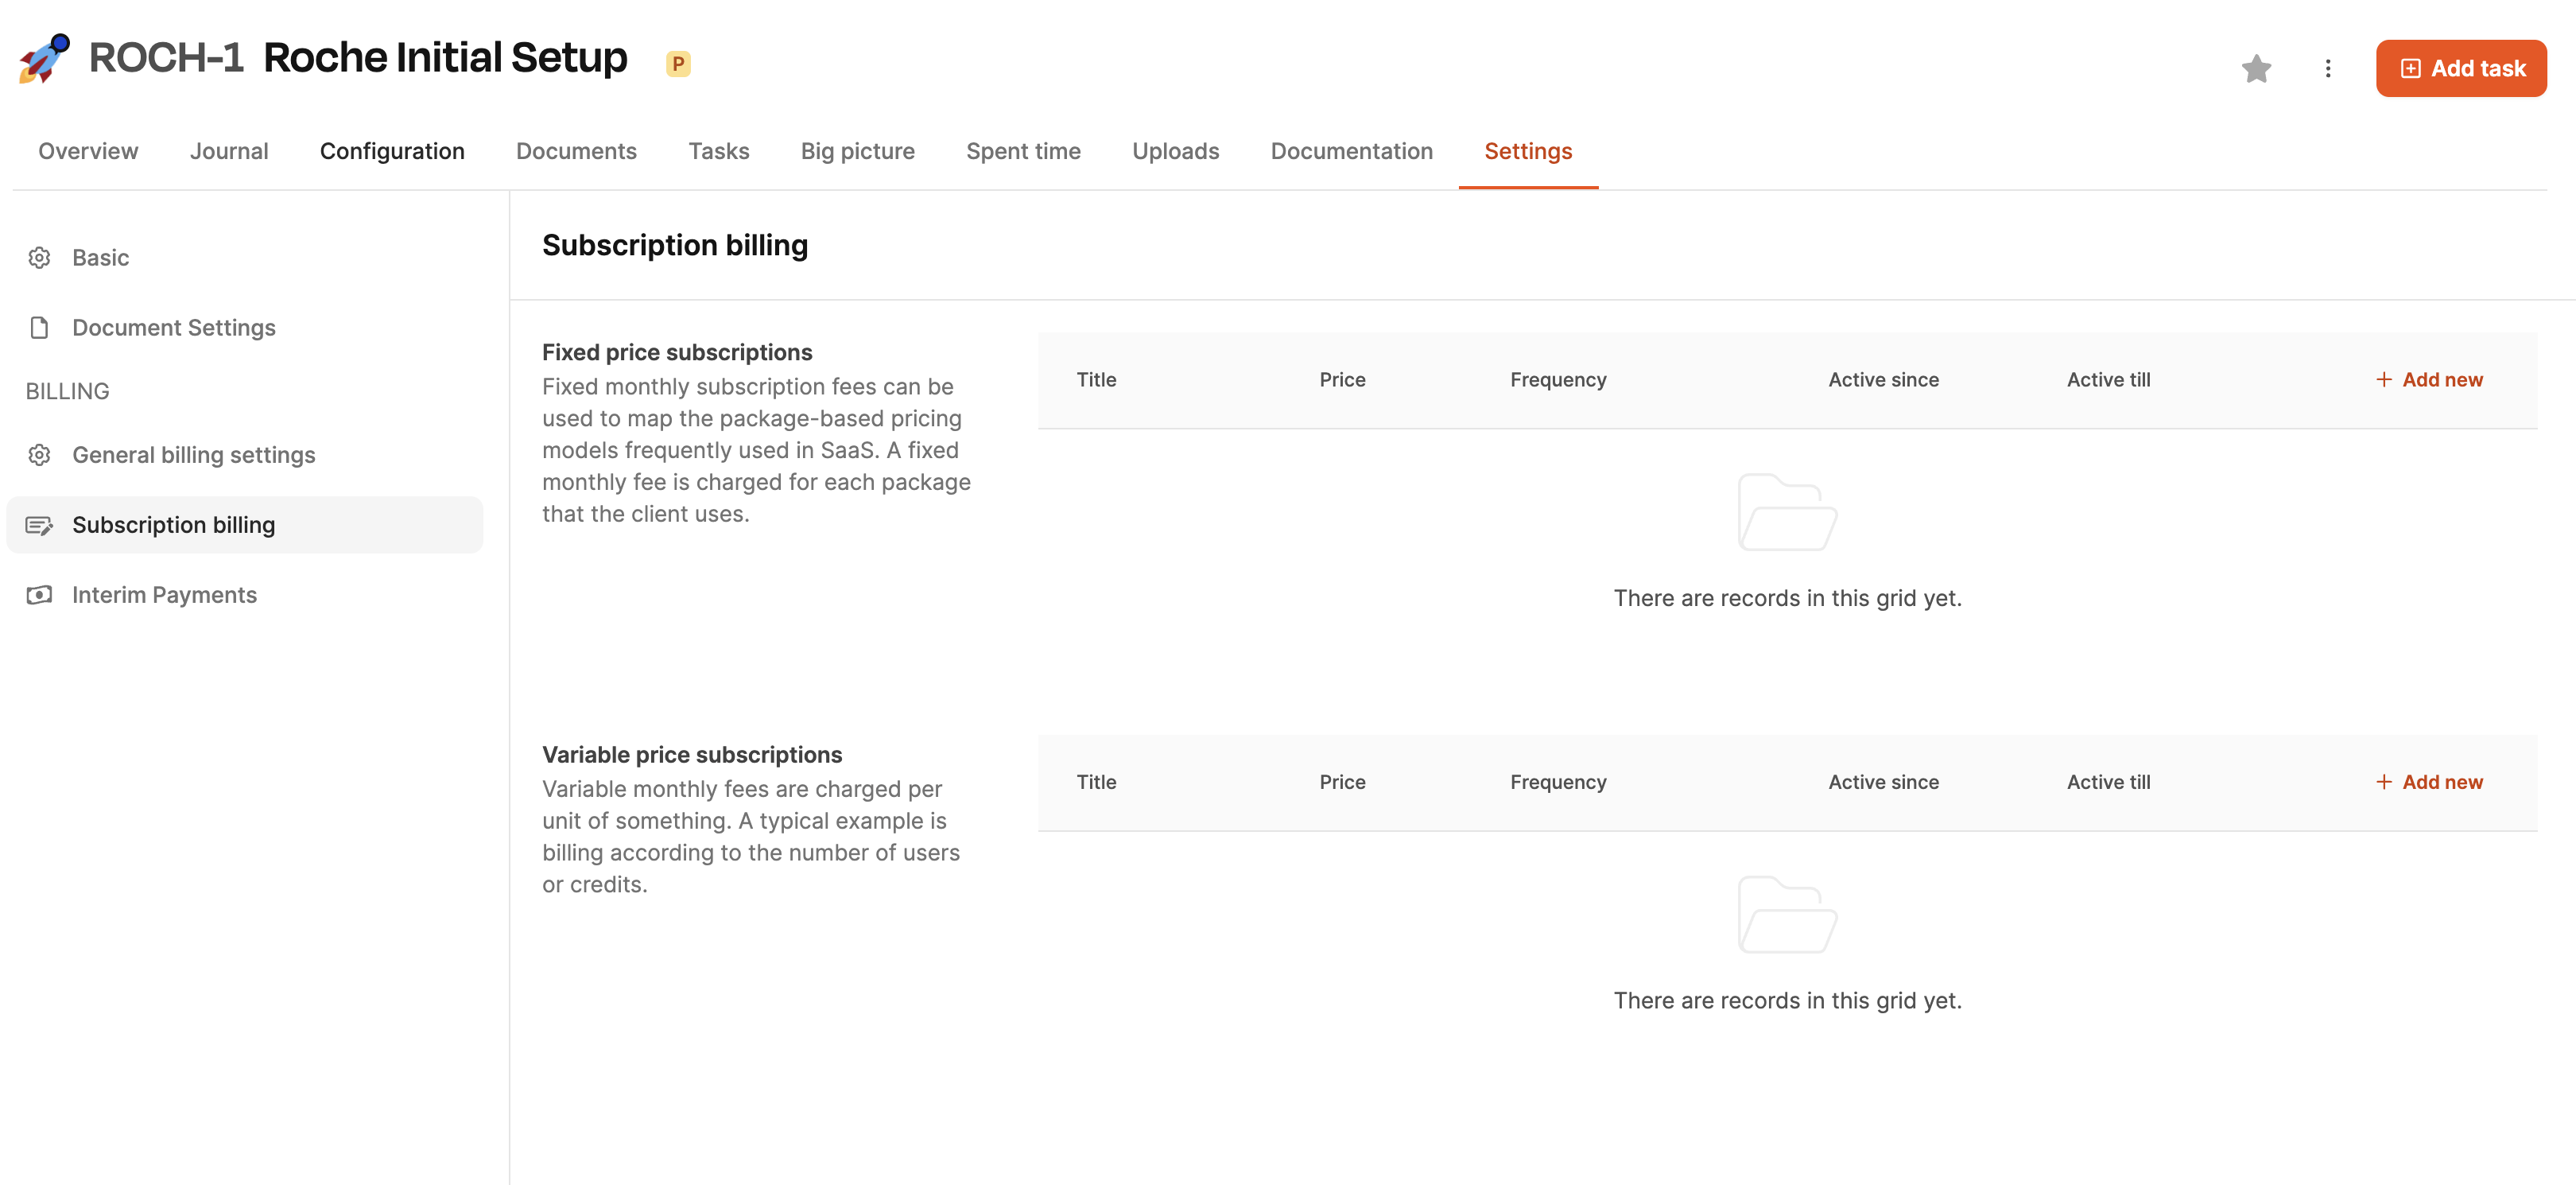Click the rocket project icon
Viewport: 2576px width, 1185px height.
[x=44, y=59]
